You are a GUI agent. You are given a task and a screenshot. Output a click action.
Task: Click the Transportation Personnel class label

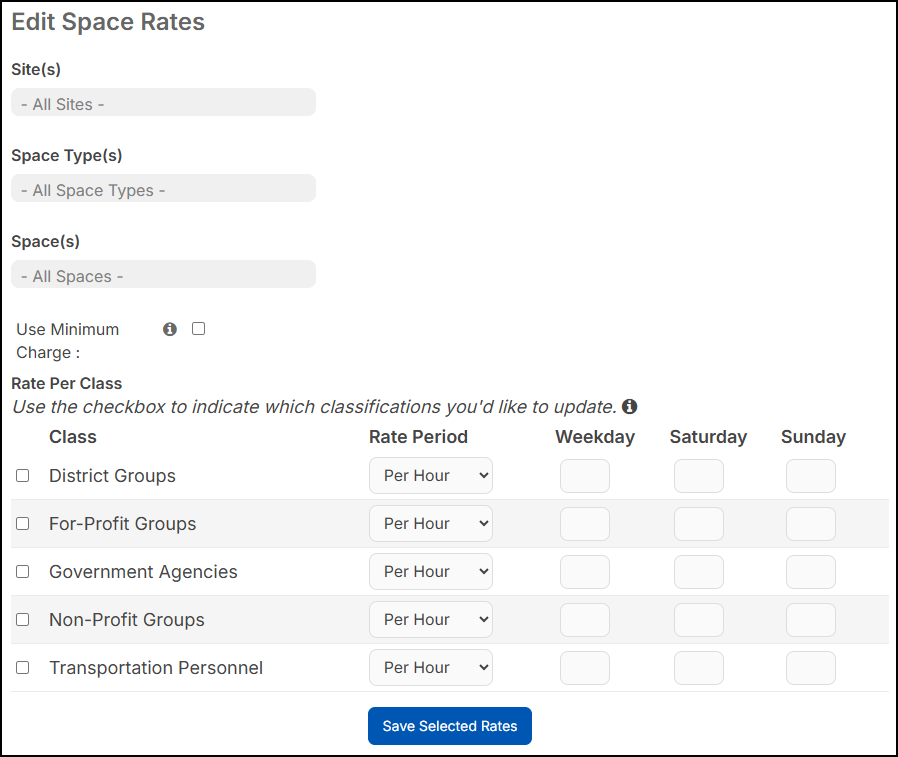(x=156, y=668)
